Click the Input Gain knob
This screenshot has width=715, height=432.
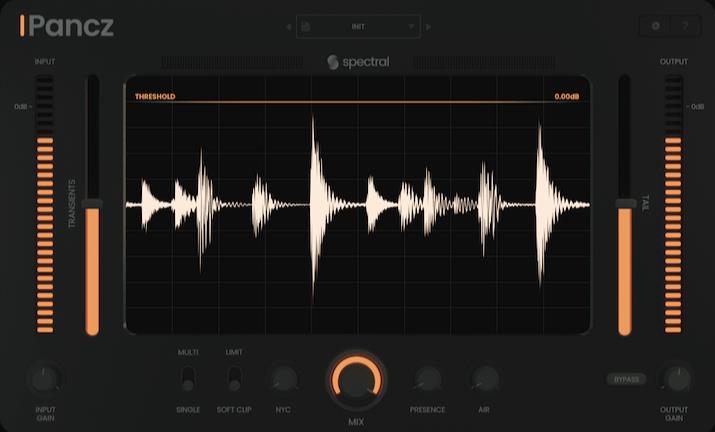(x=45, y=379)
